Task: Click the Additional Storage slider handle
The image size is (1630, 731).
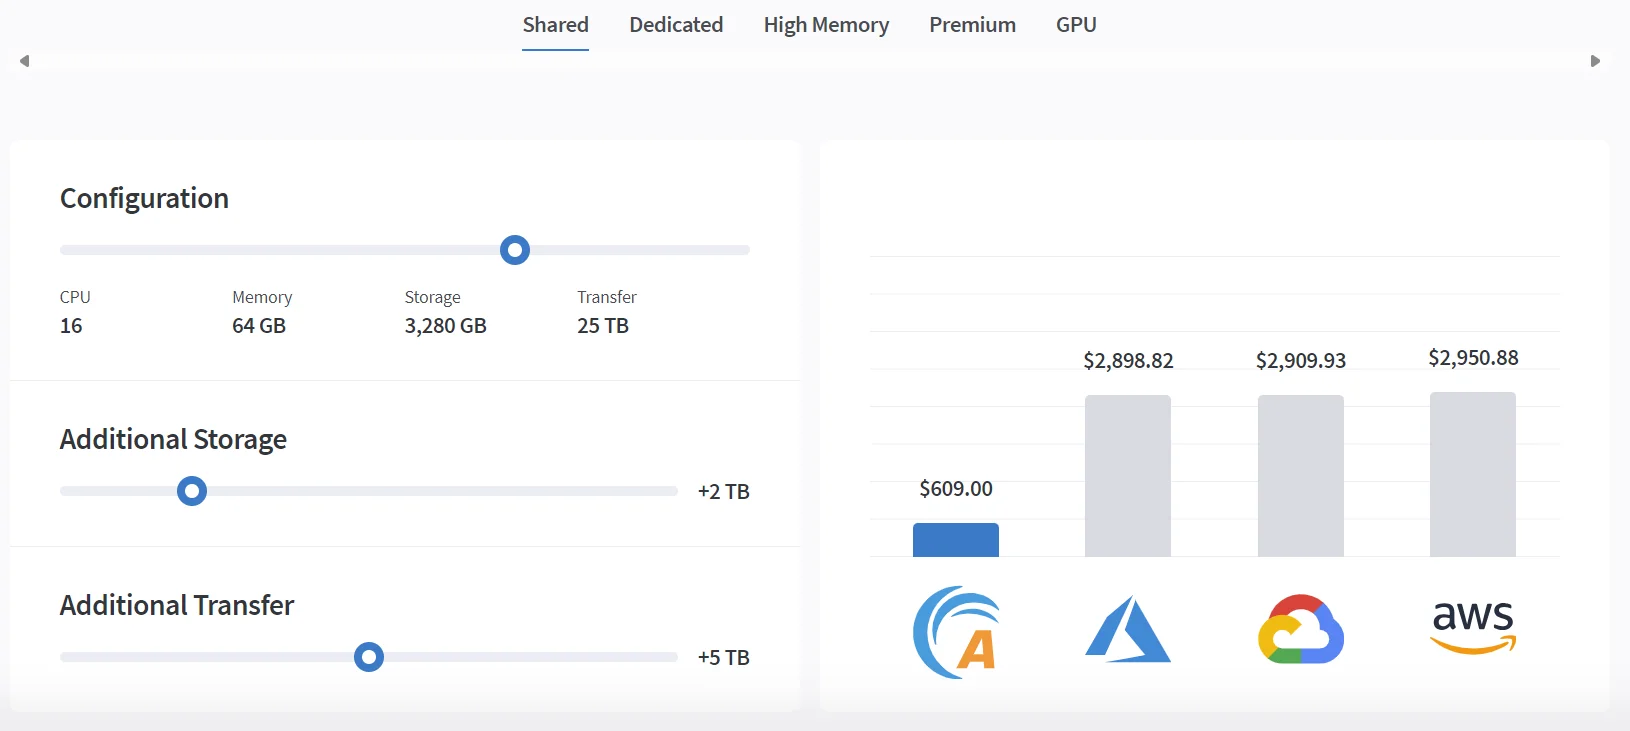Action: 192,491
